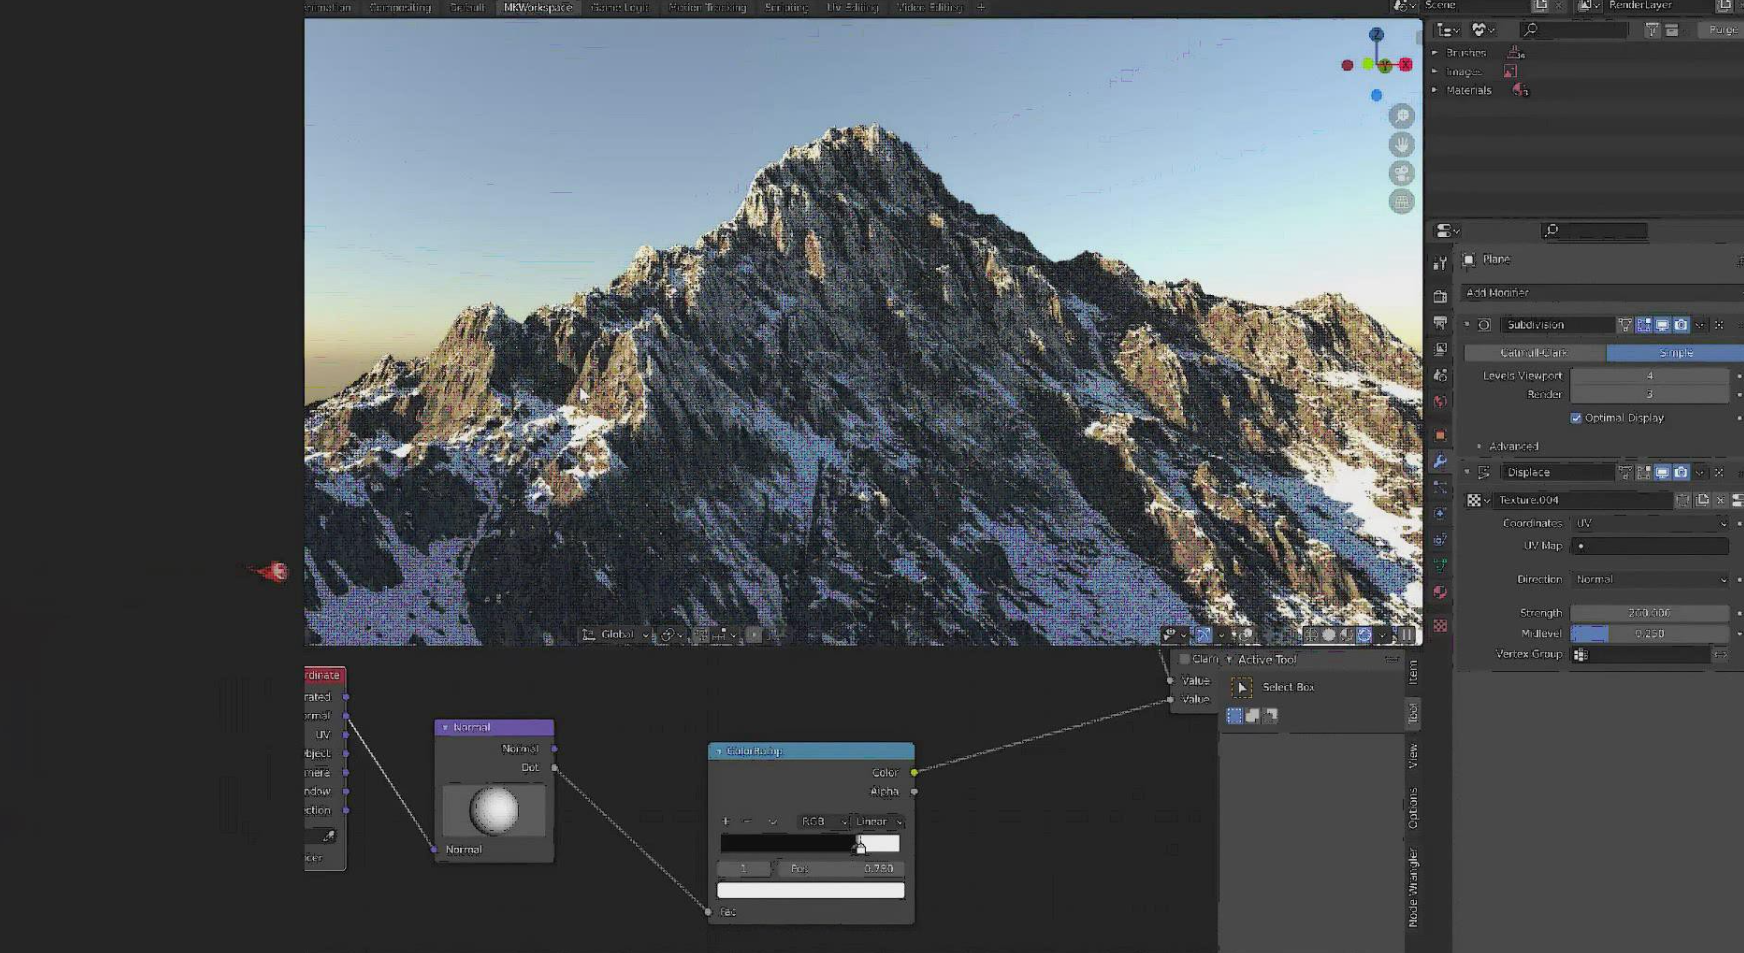Open the Render properties tab icon
The height and width of the screenshot is (953, 1744).
(1440, 297)
